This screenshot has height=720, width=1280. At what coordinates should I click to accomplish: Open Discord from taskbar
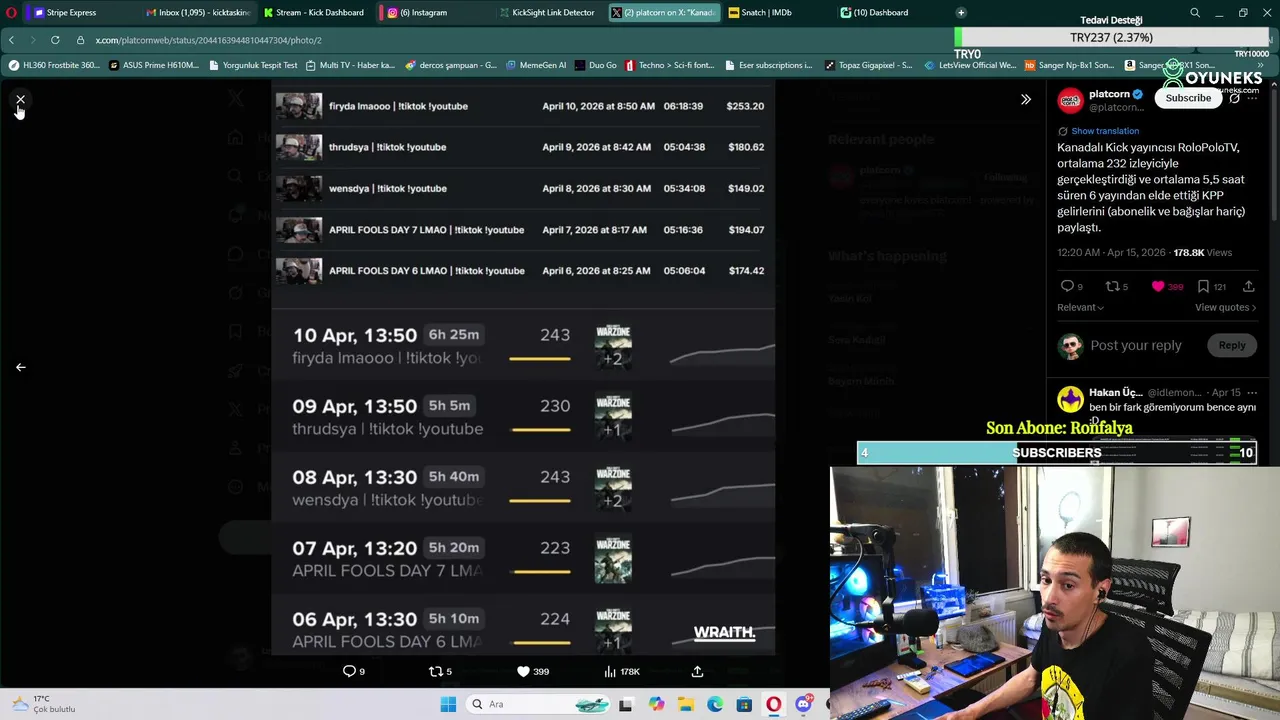[803, 704]
